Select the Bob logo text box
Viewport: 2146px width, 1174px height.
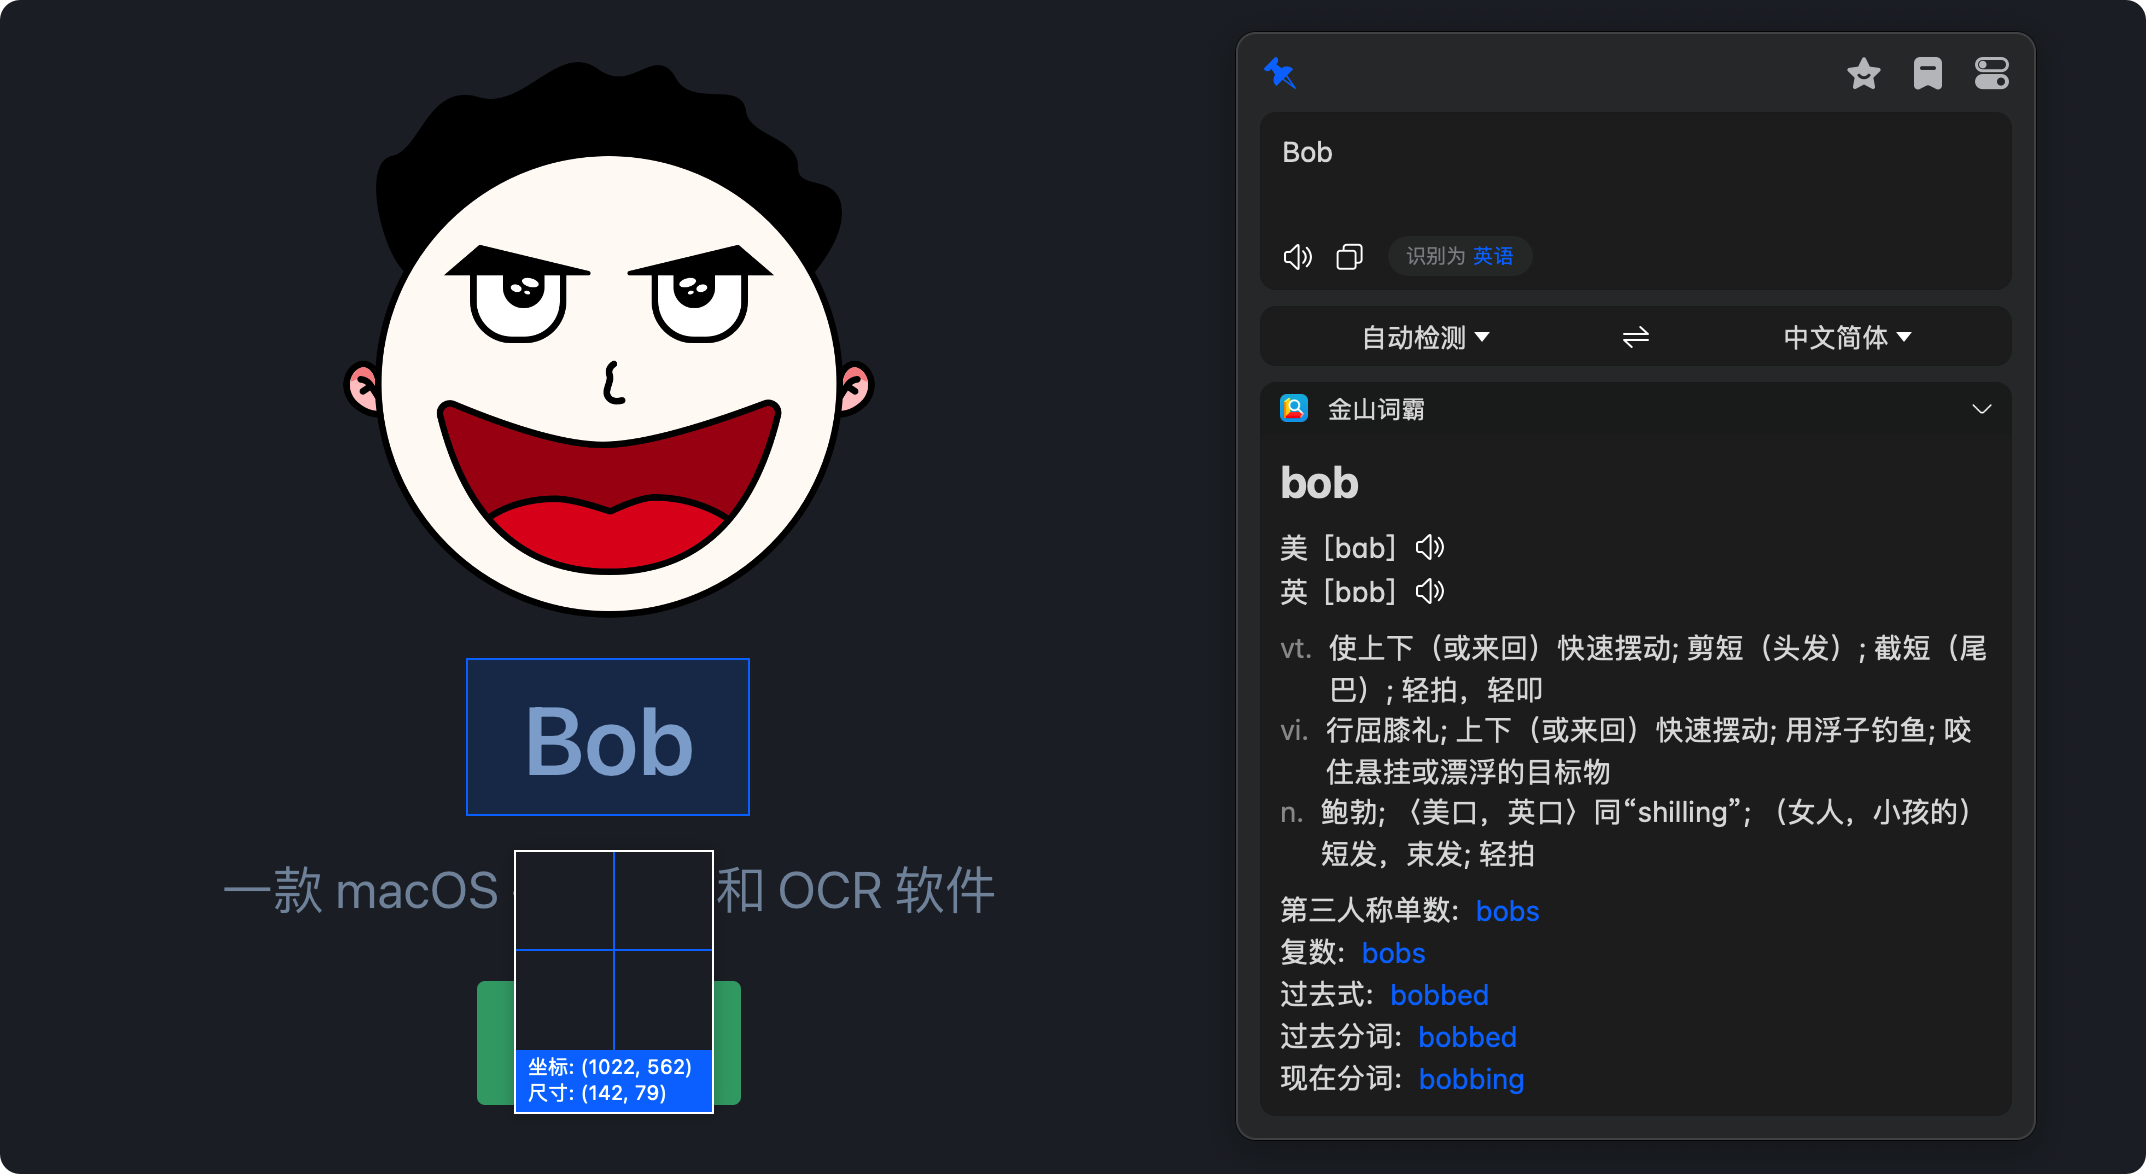[607, 737]
